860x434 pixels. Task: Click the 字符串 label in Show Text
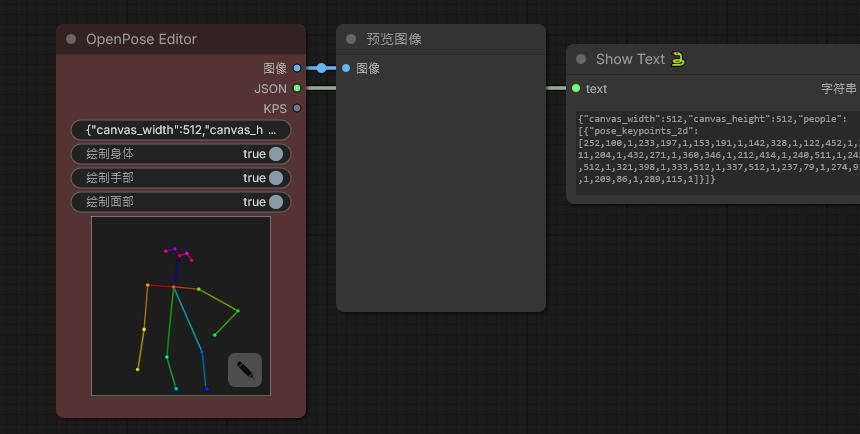838,88
